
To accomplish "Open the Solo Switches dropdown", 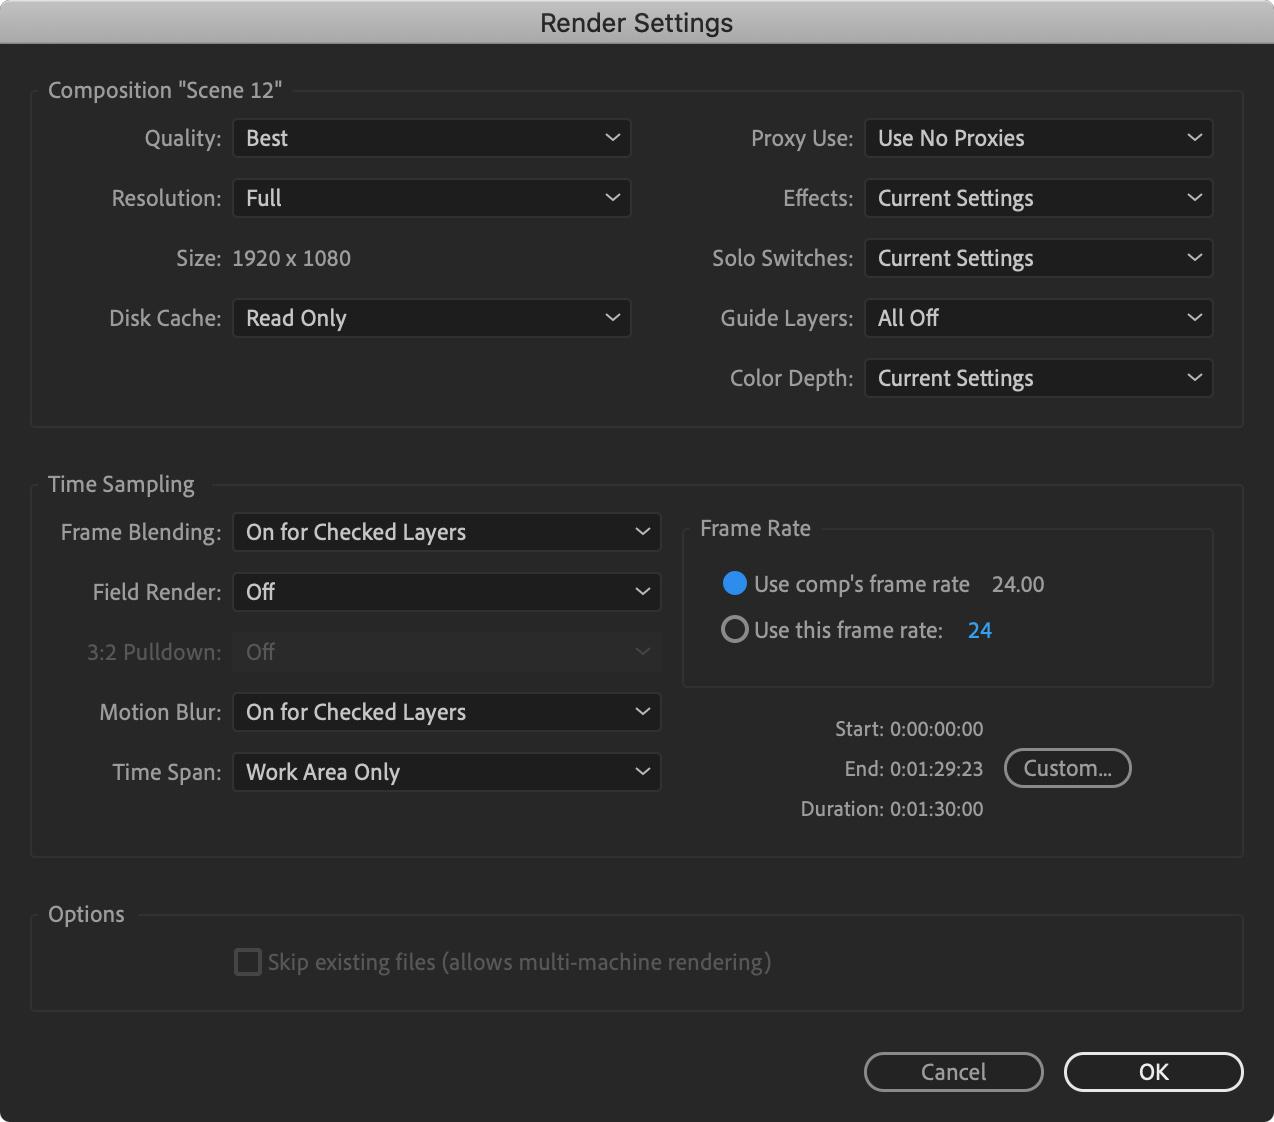I will click(x=1038, y=258).
